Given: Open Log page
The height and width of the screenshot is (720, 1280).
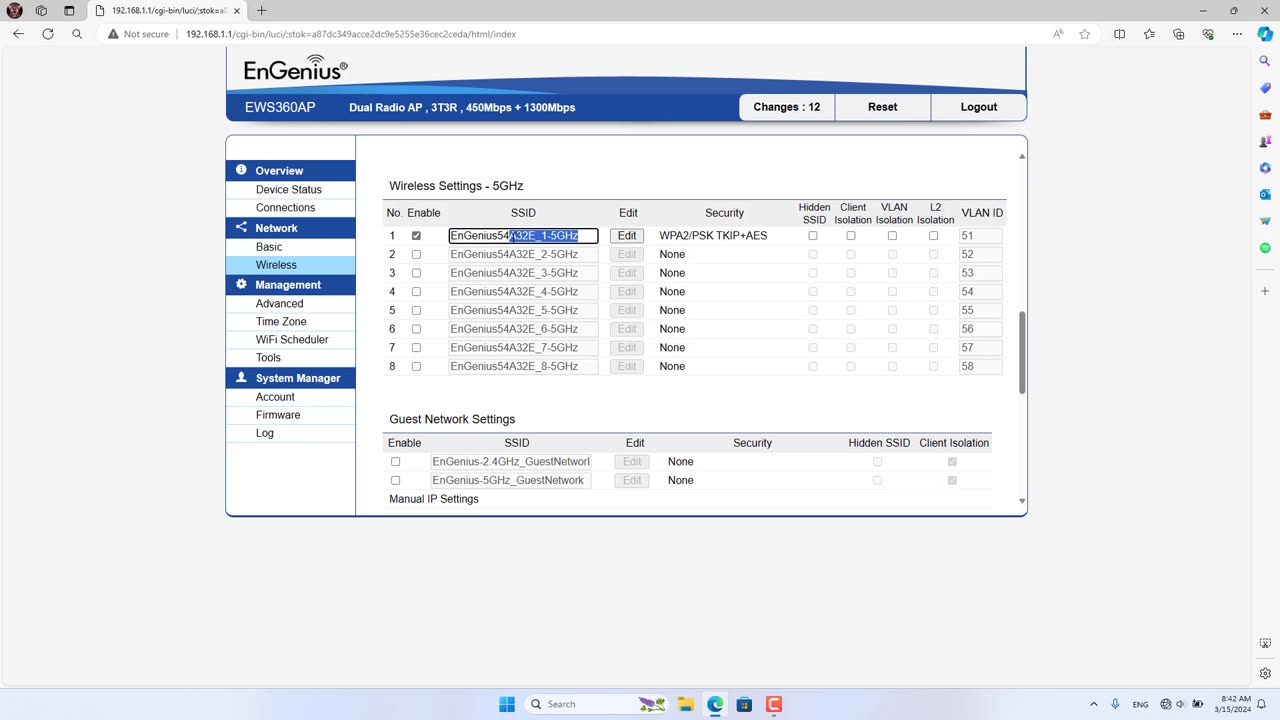Looking at the screenshot, I should point(264,433).
